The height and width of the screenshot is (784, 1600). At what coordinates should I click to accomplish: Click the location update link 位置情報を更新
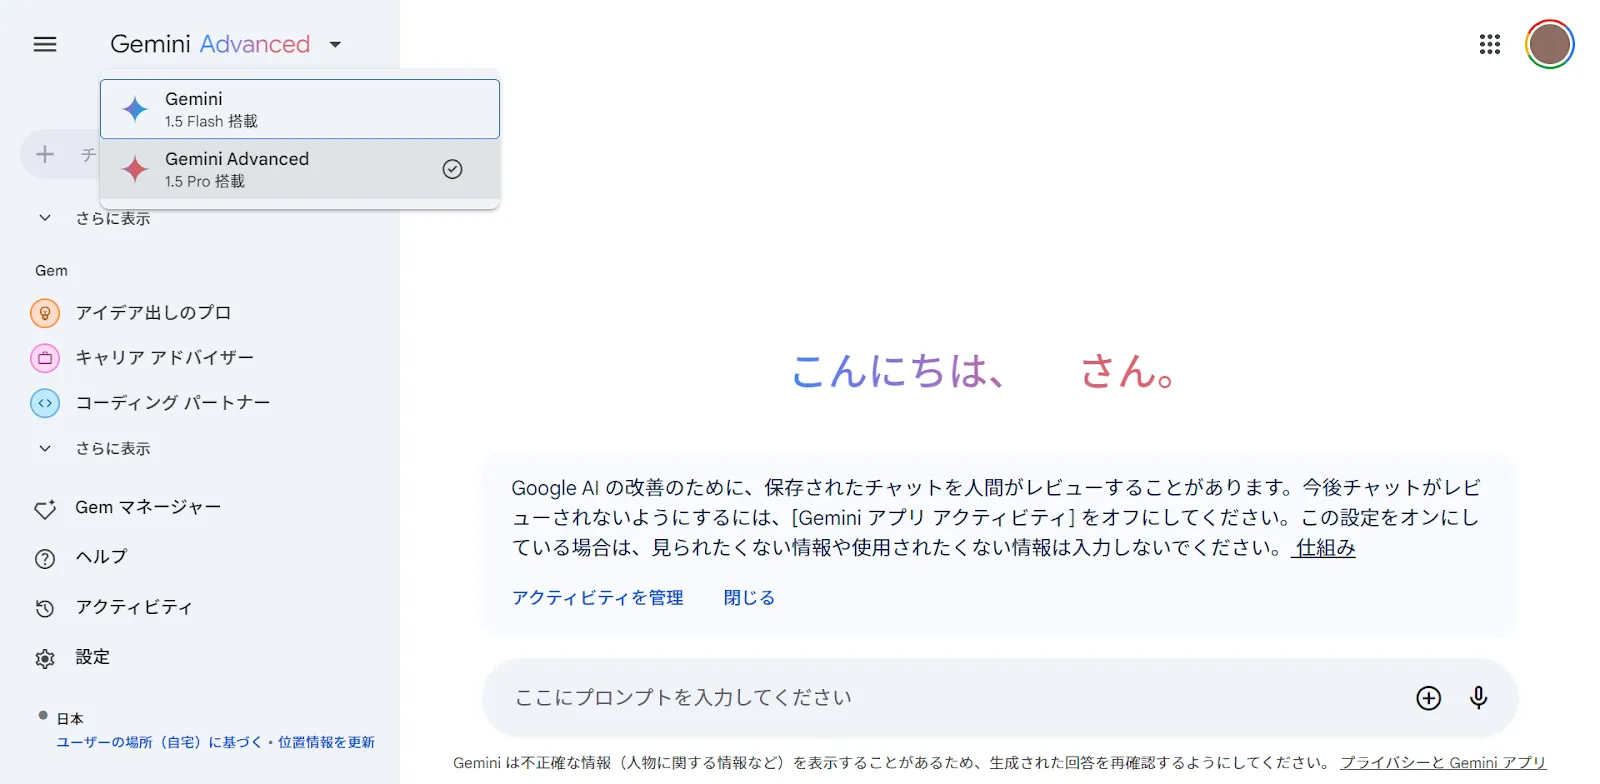(x=326, y=742)
